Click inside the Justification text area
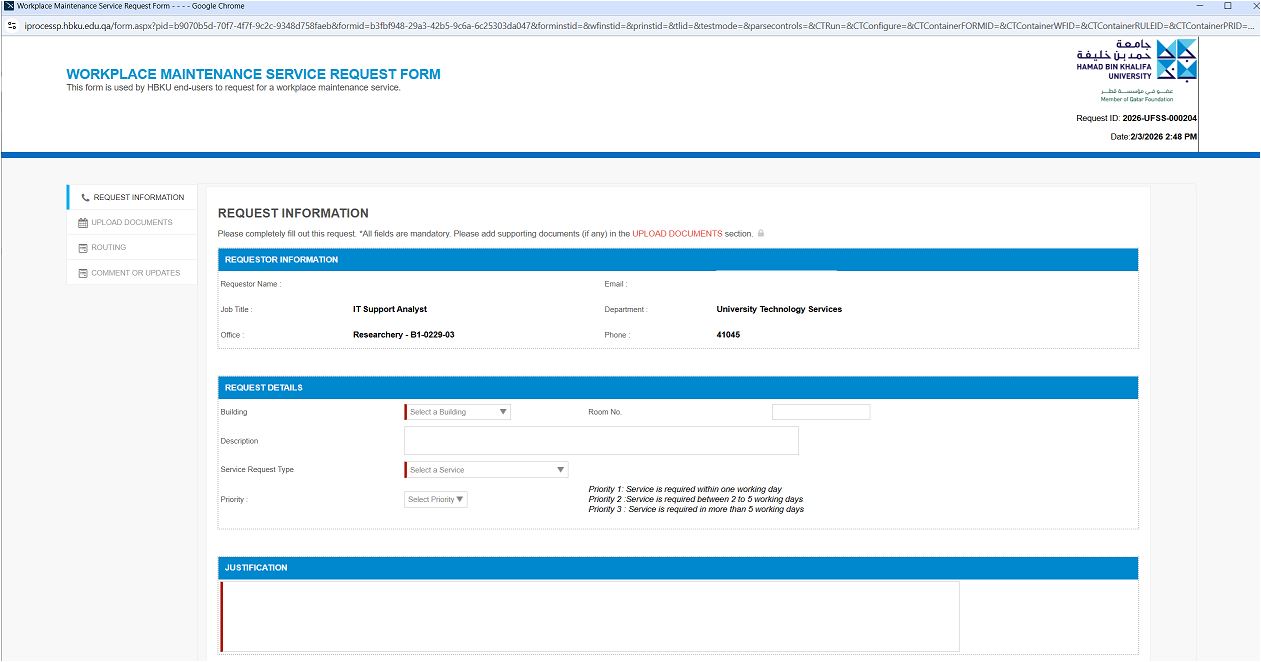The image size is (1261, 662). 590,616
